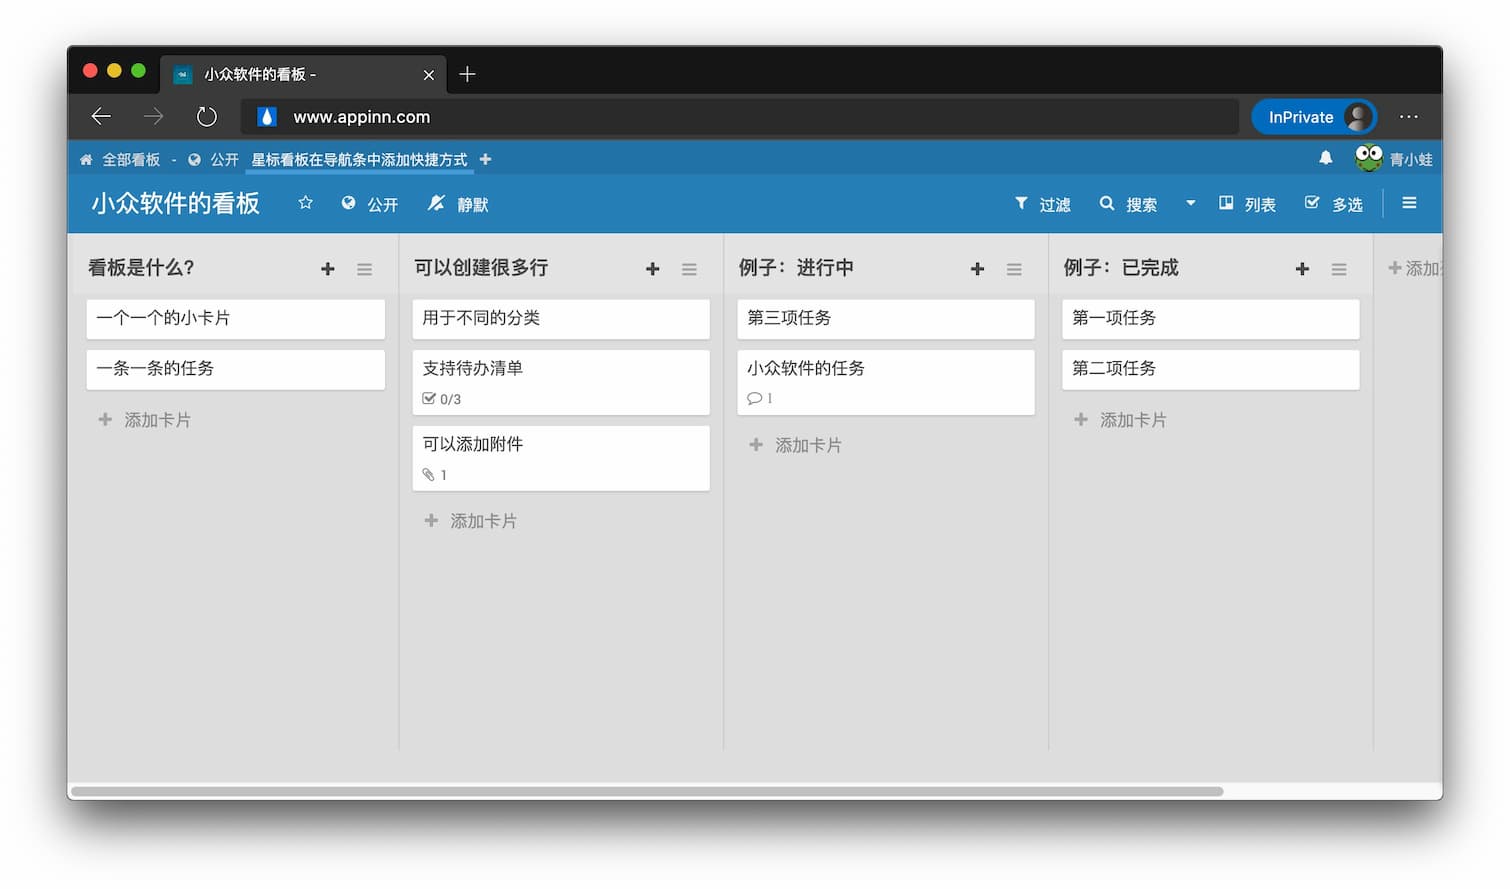Open the card 小众软件的任务
1510x889 pixels.
pyautogui.click(x=886, y=382)
